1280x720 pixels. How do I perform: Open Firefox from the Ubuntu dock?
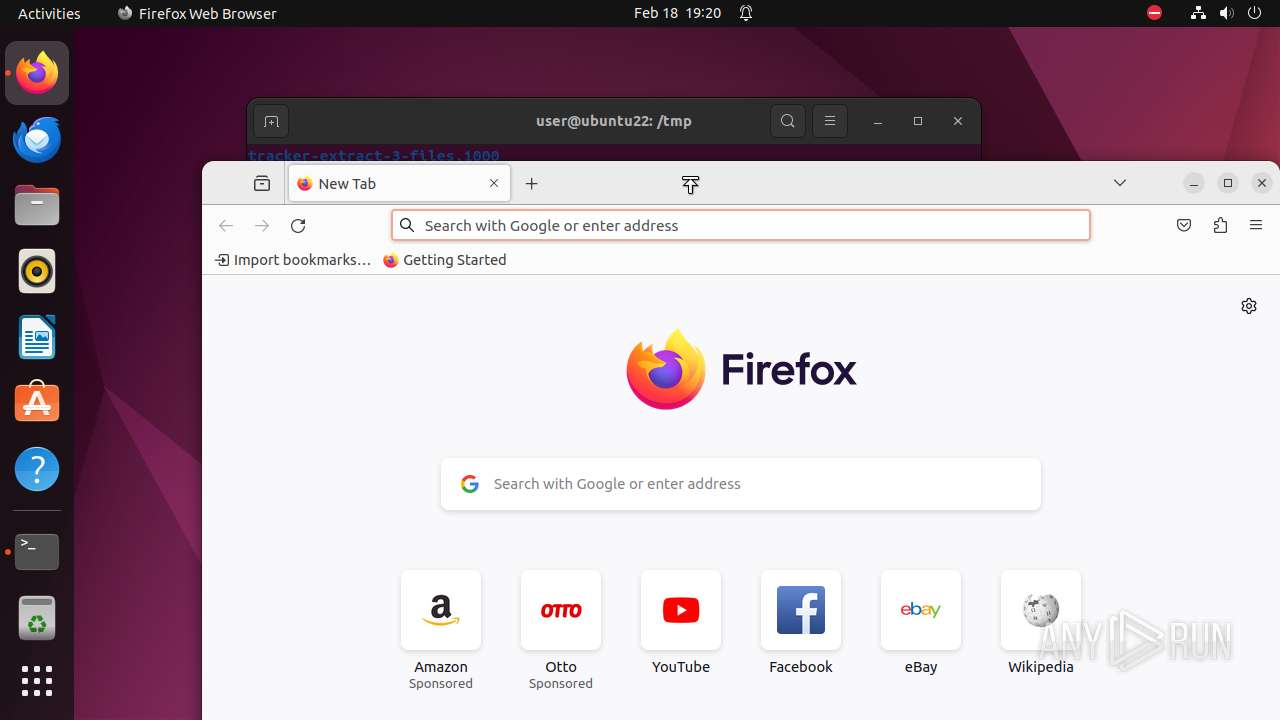coord(37,73)
